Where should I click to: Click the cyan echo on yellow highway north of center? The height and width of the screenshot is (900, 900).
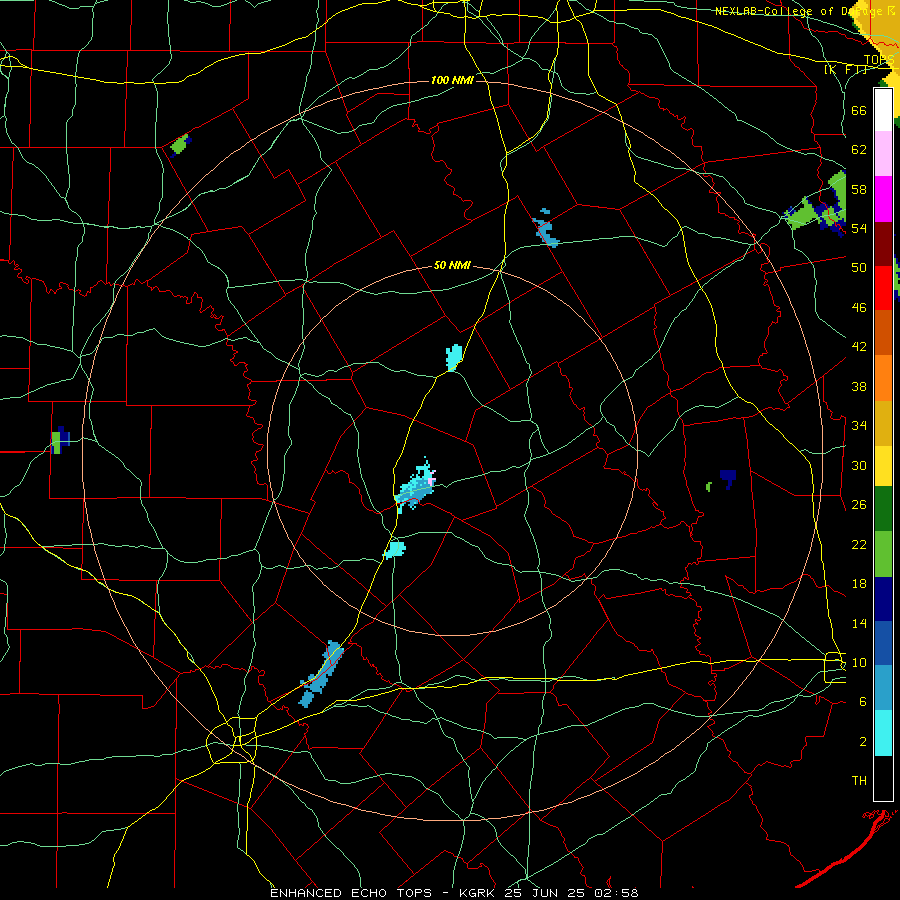point(454,358)
